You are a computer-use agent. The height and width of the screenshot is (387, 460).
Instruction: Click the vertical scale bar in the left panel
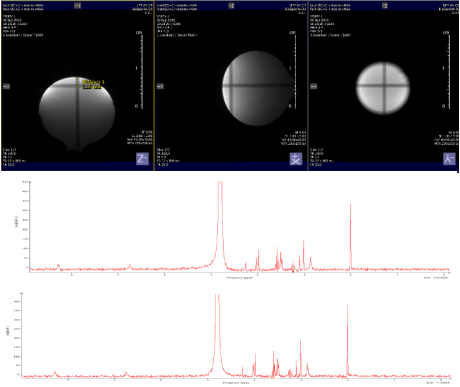pos(142,70)
